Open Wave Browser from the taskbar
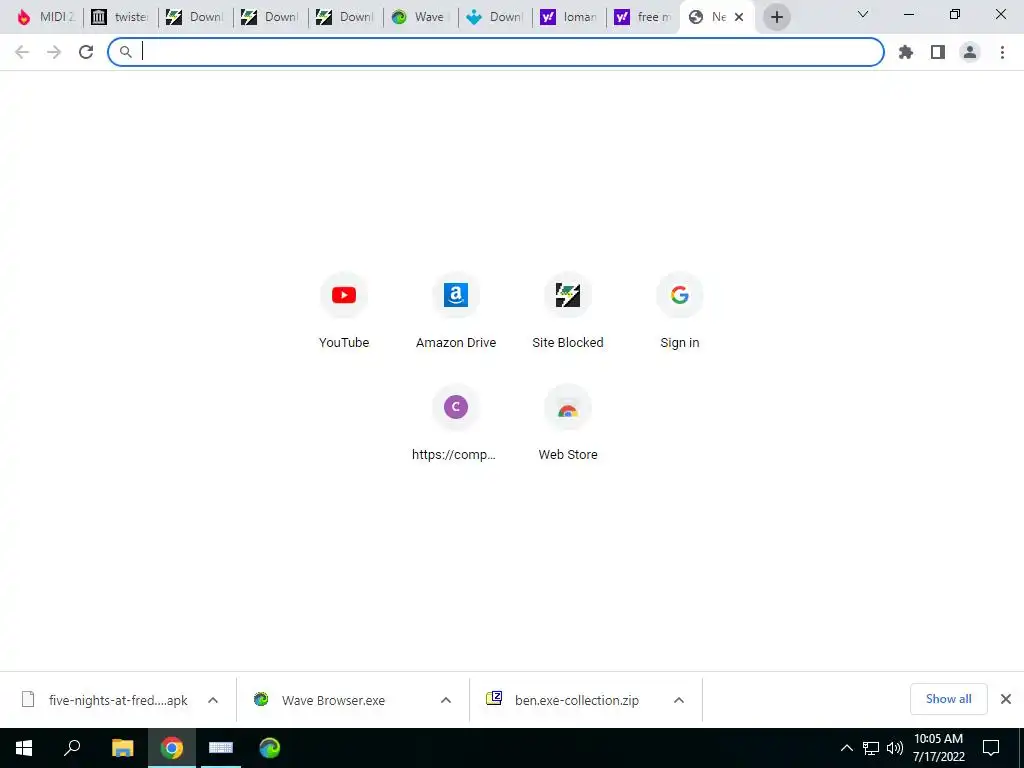The width and height of the screenshot is (1024, 768). pos(270,748)
